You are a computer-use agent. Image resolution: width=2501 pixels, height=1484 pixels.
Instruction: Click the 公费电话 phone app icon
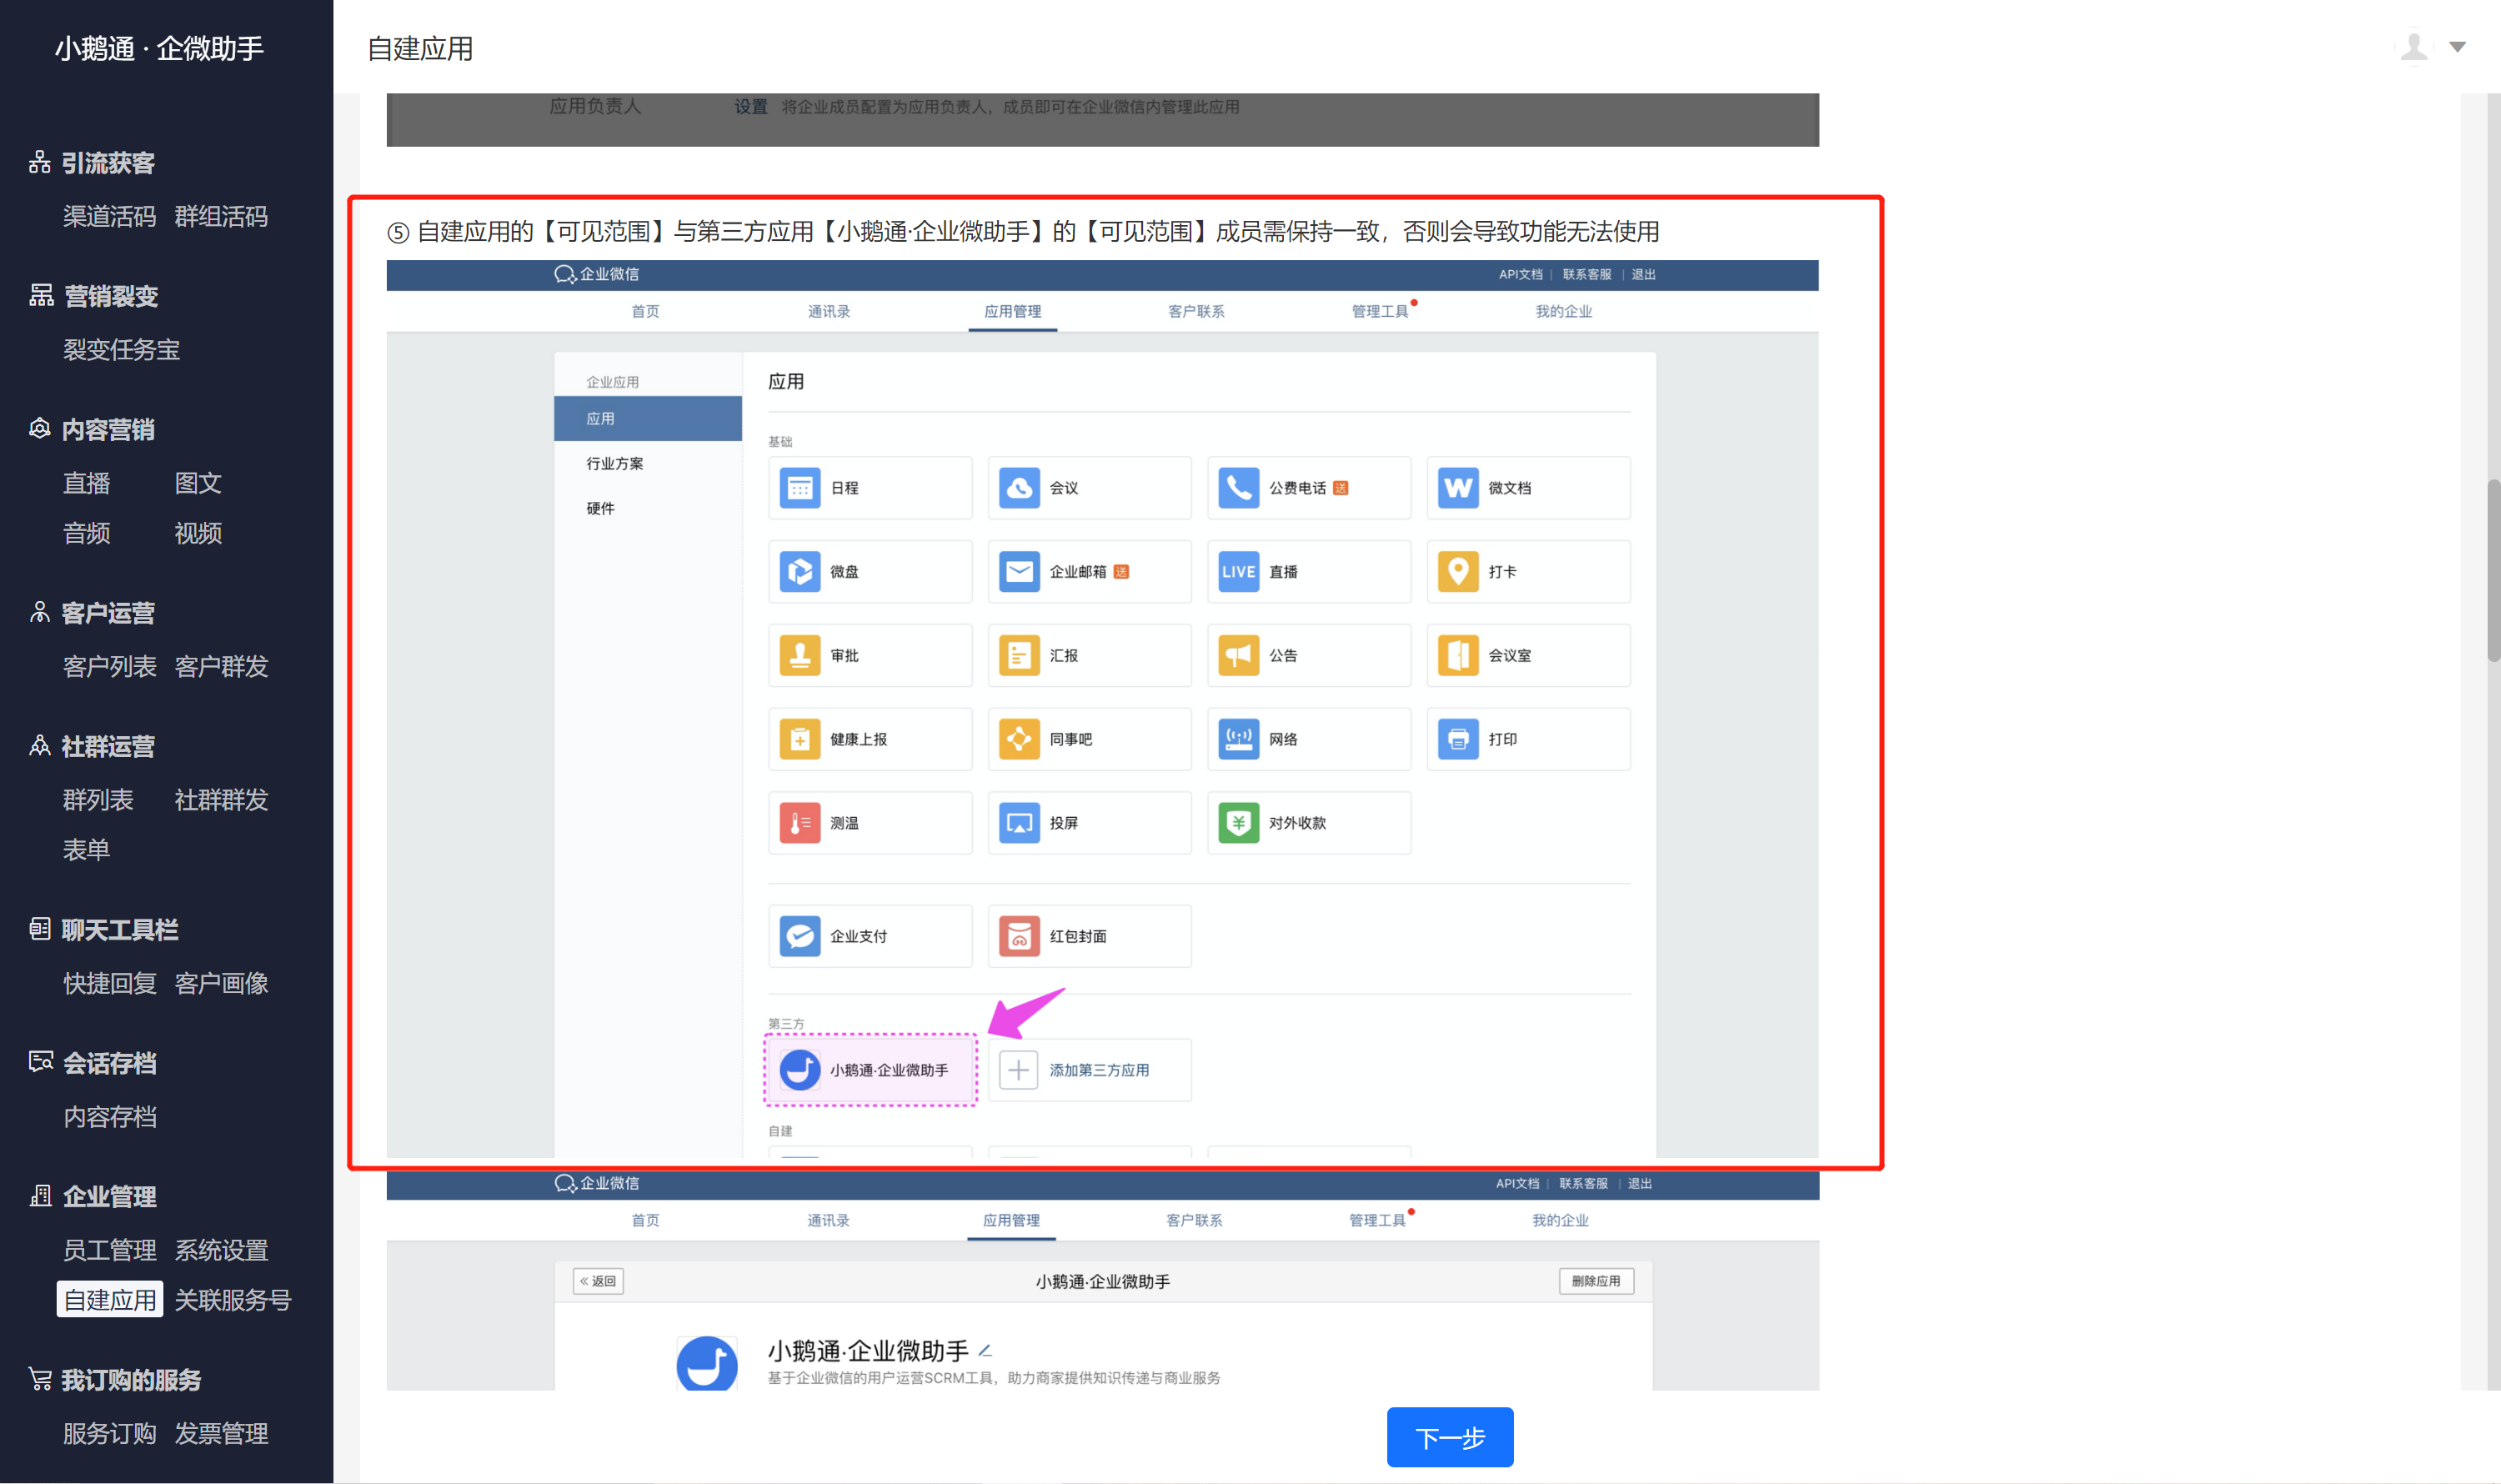coord(1238,488)
